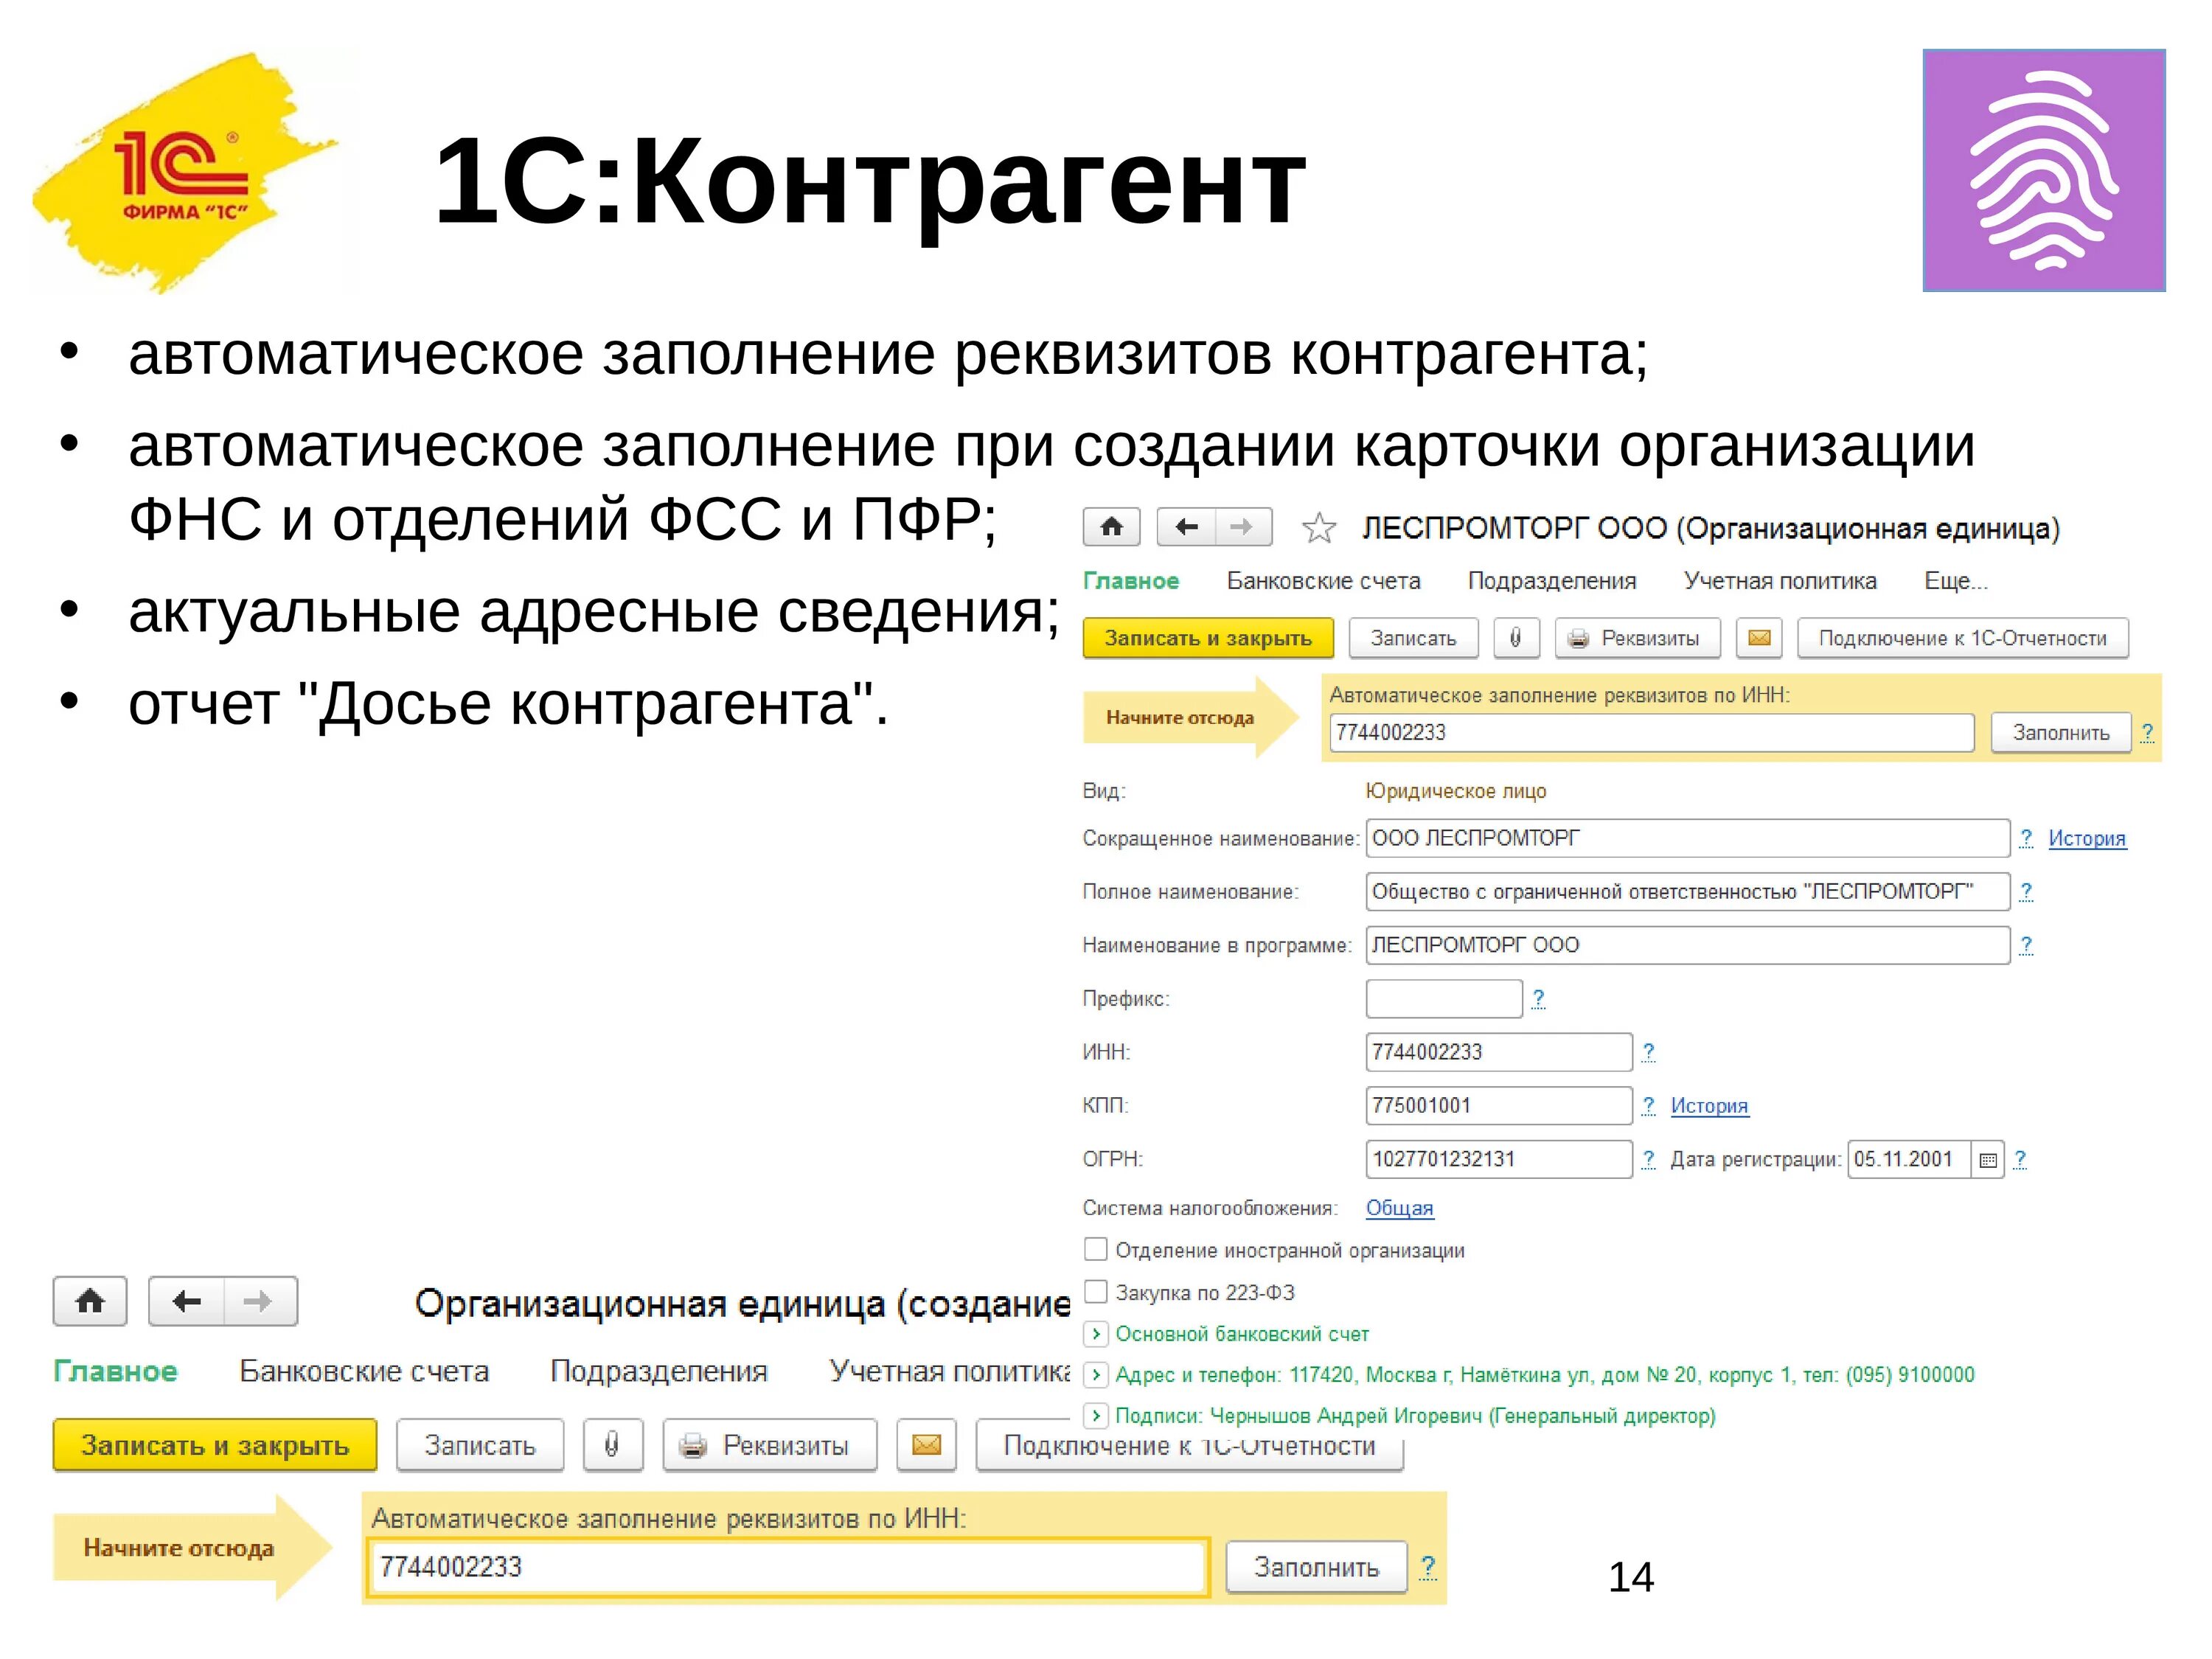Image resolution: width=2212 pixels, height=1659 pixels.
Task: Expand Основной банковский счет section
Action: point(1096,1334)
